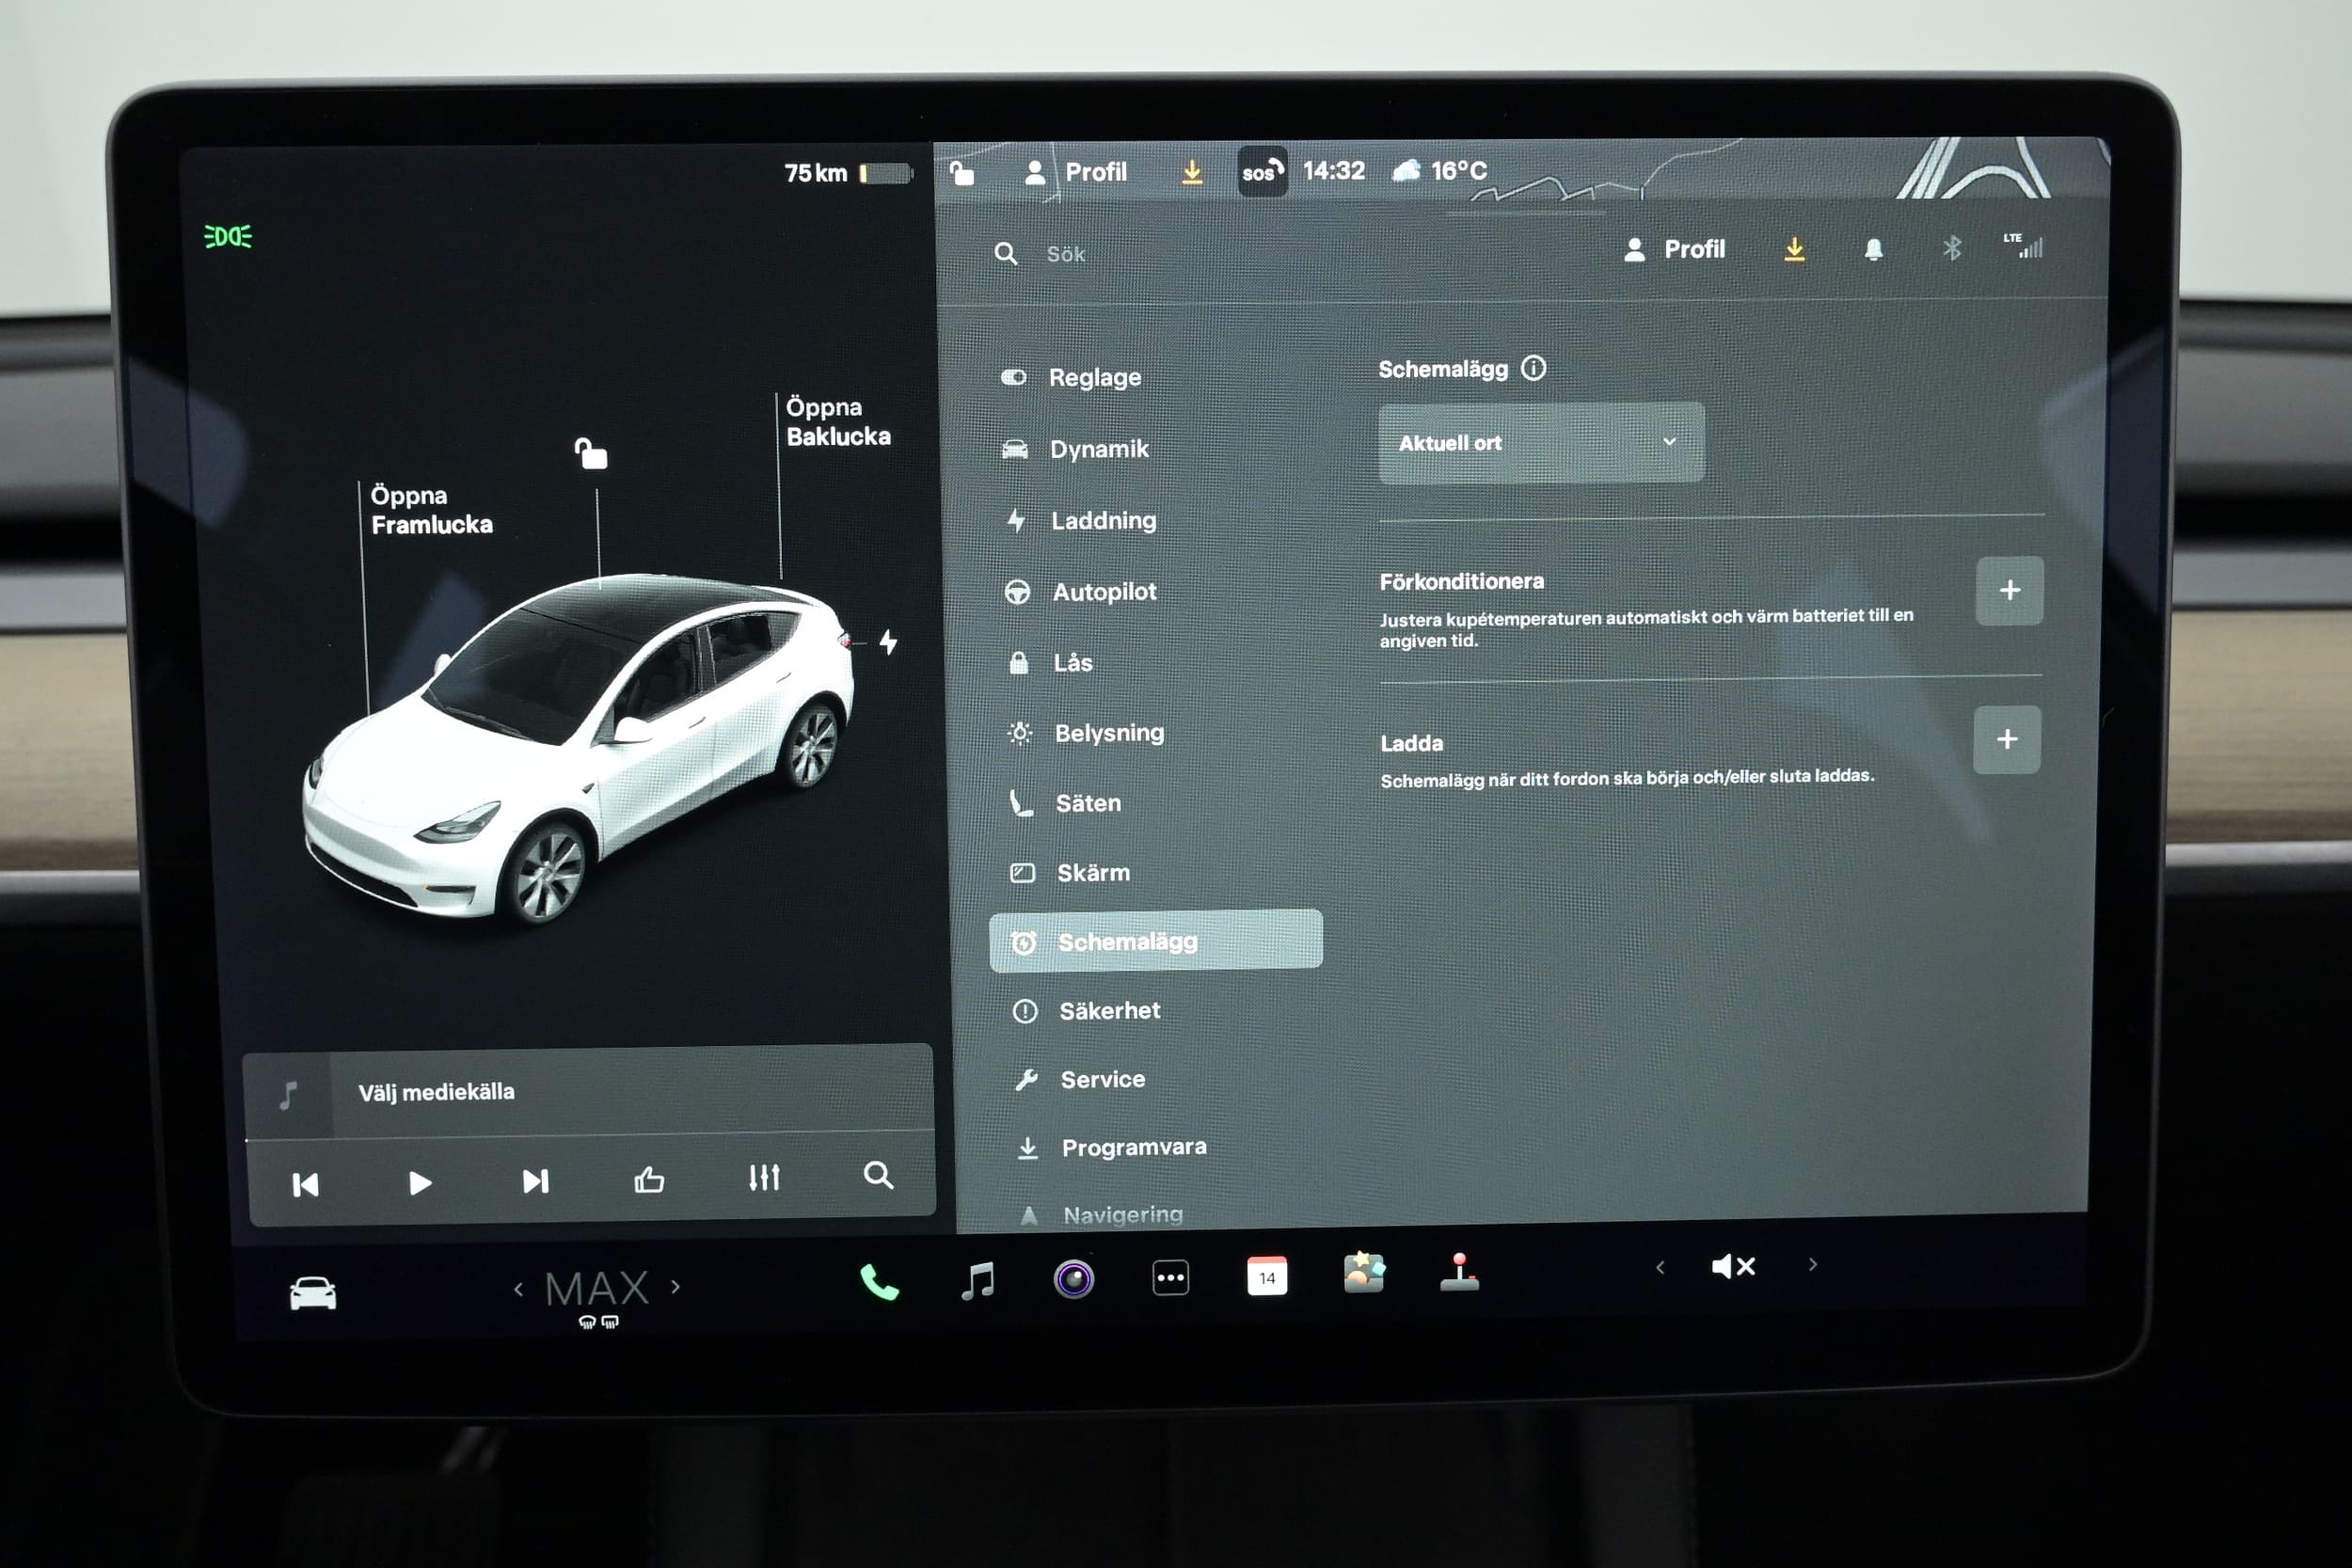2352x1568 pixels.
Task: Tap the MAX climate setting
Action: (x=597, y=1289)
